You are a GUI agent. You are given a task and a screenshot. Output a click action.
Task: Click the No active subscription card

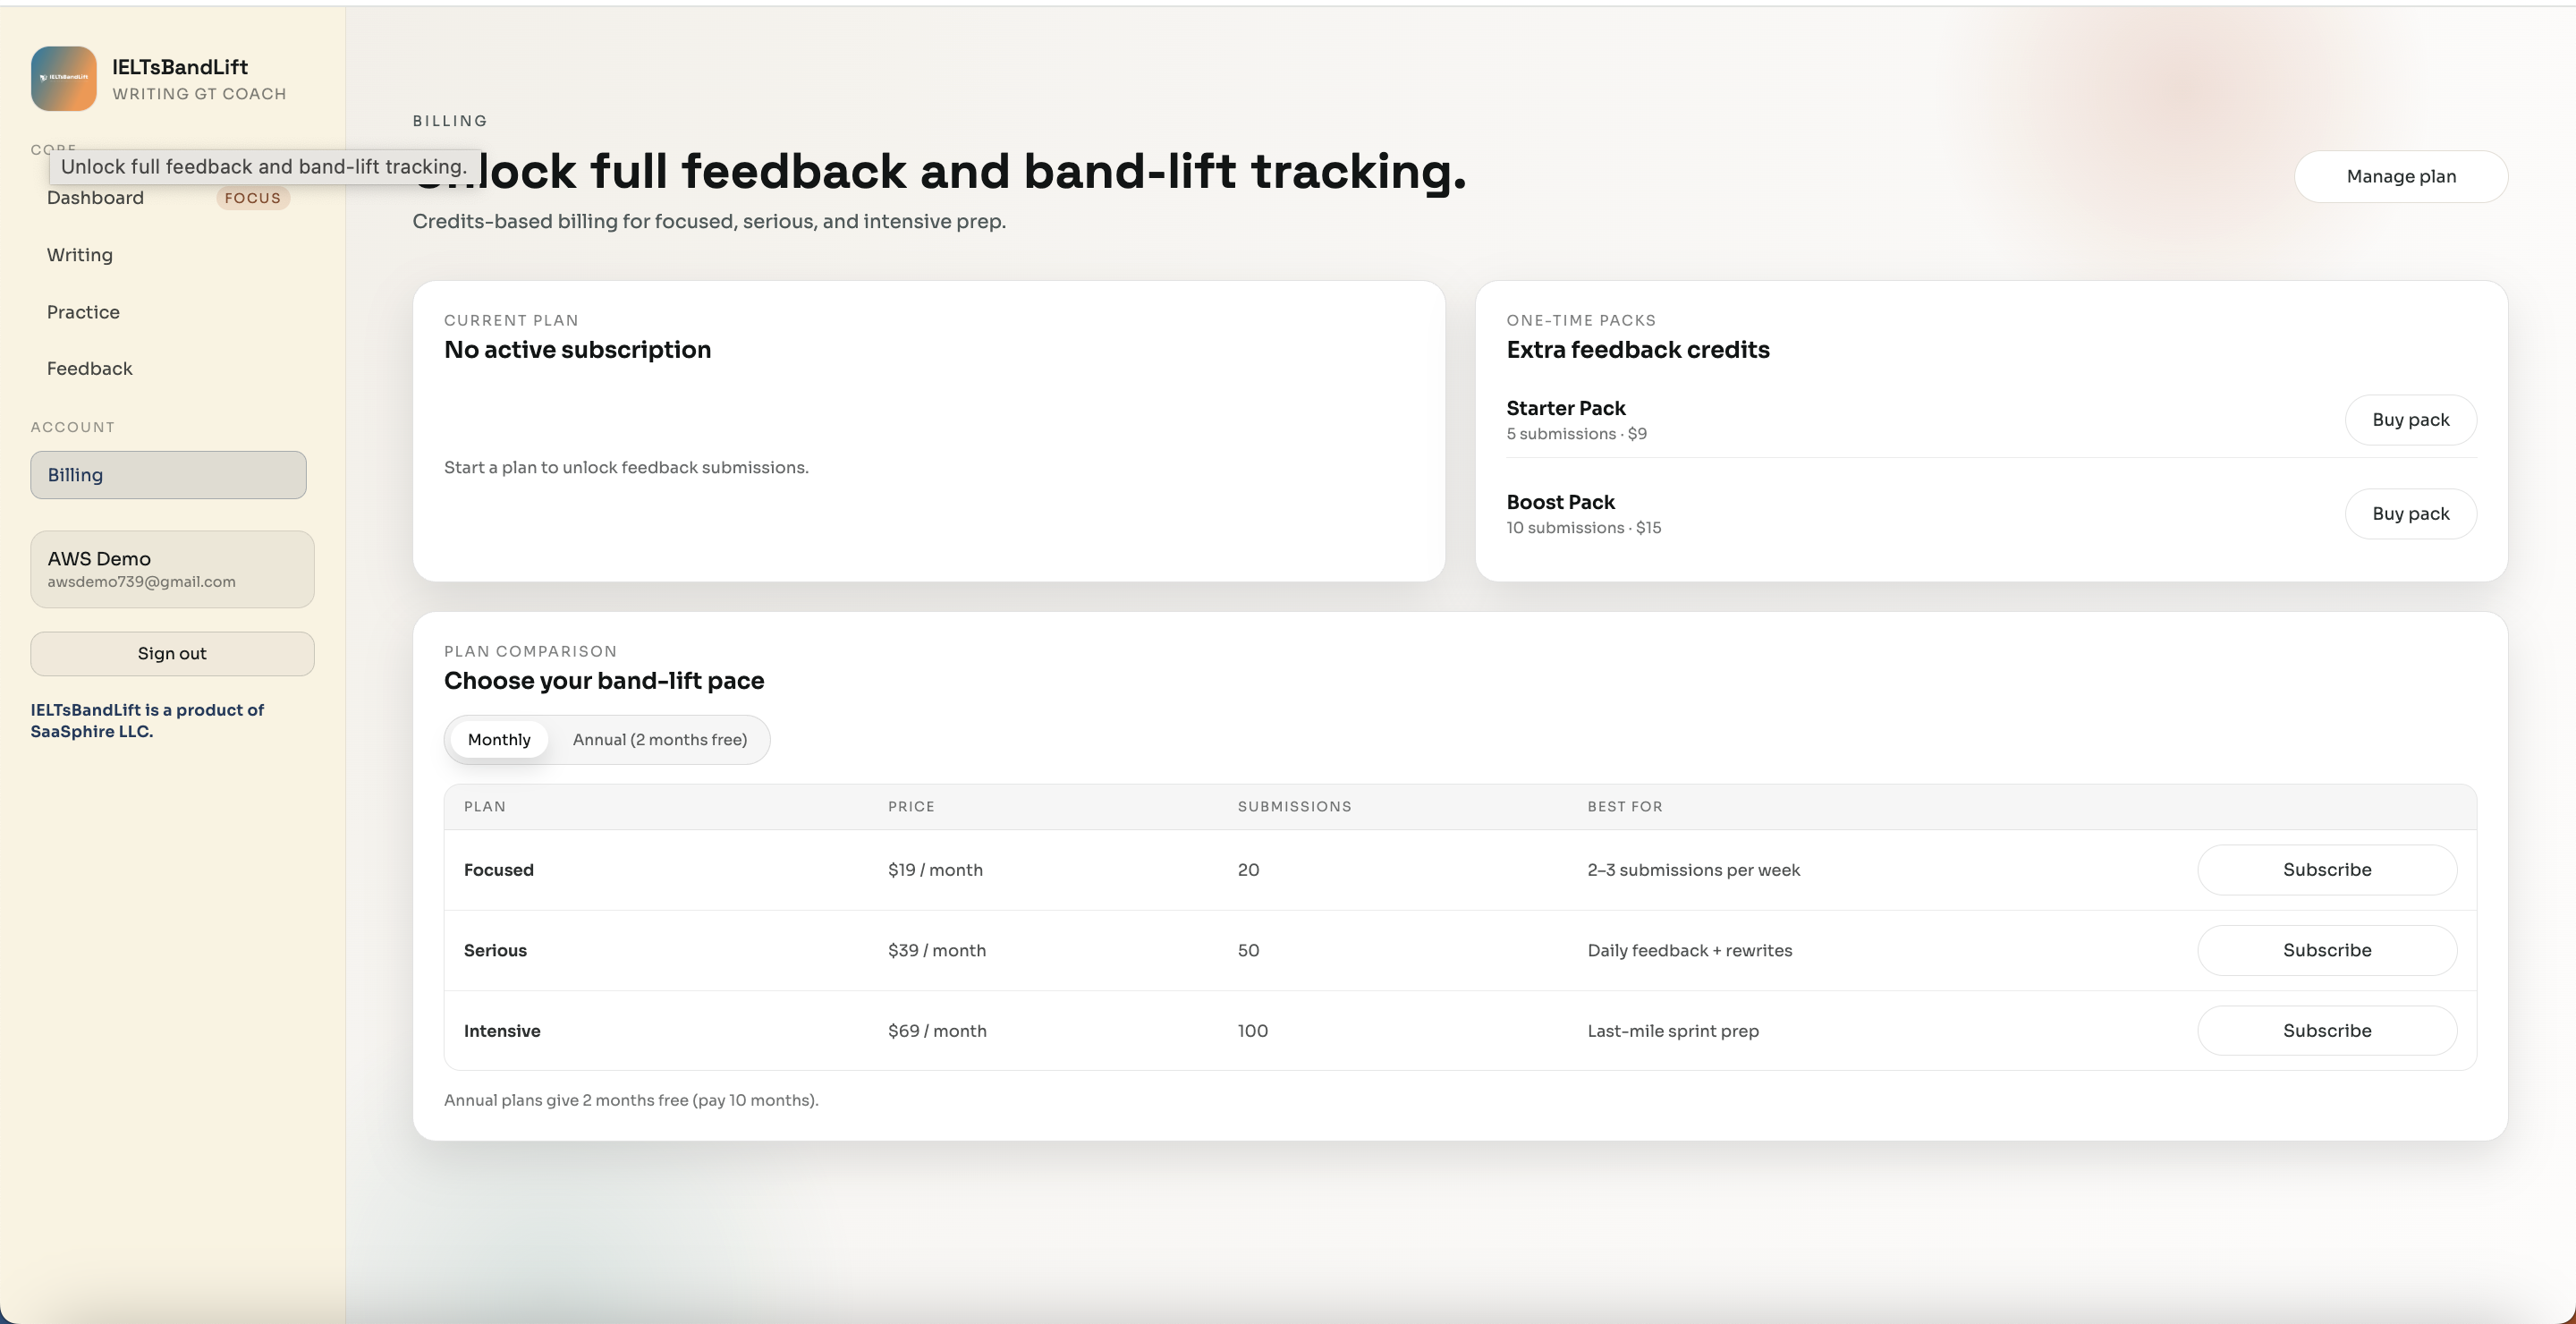coord(929,431)
